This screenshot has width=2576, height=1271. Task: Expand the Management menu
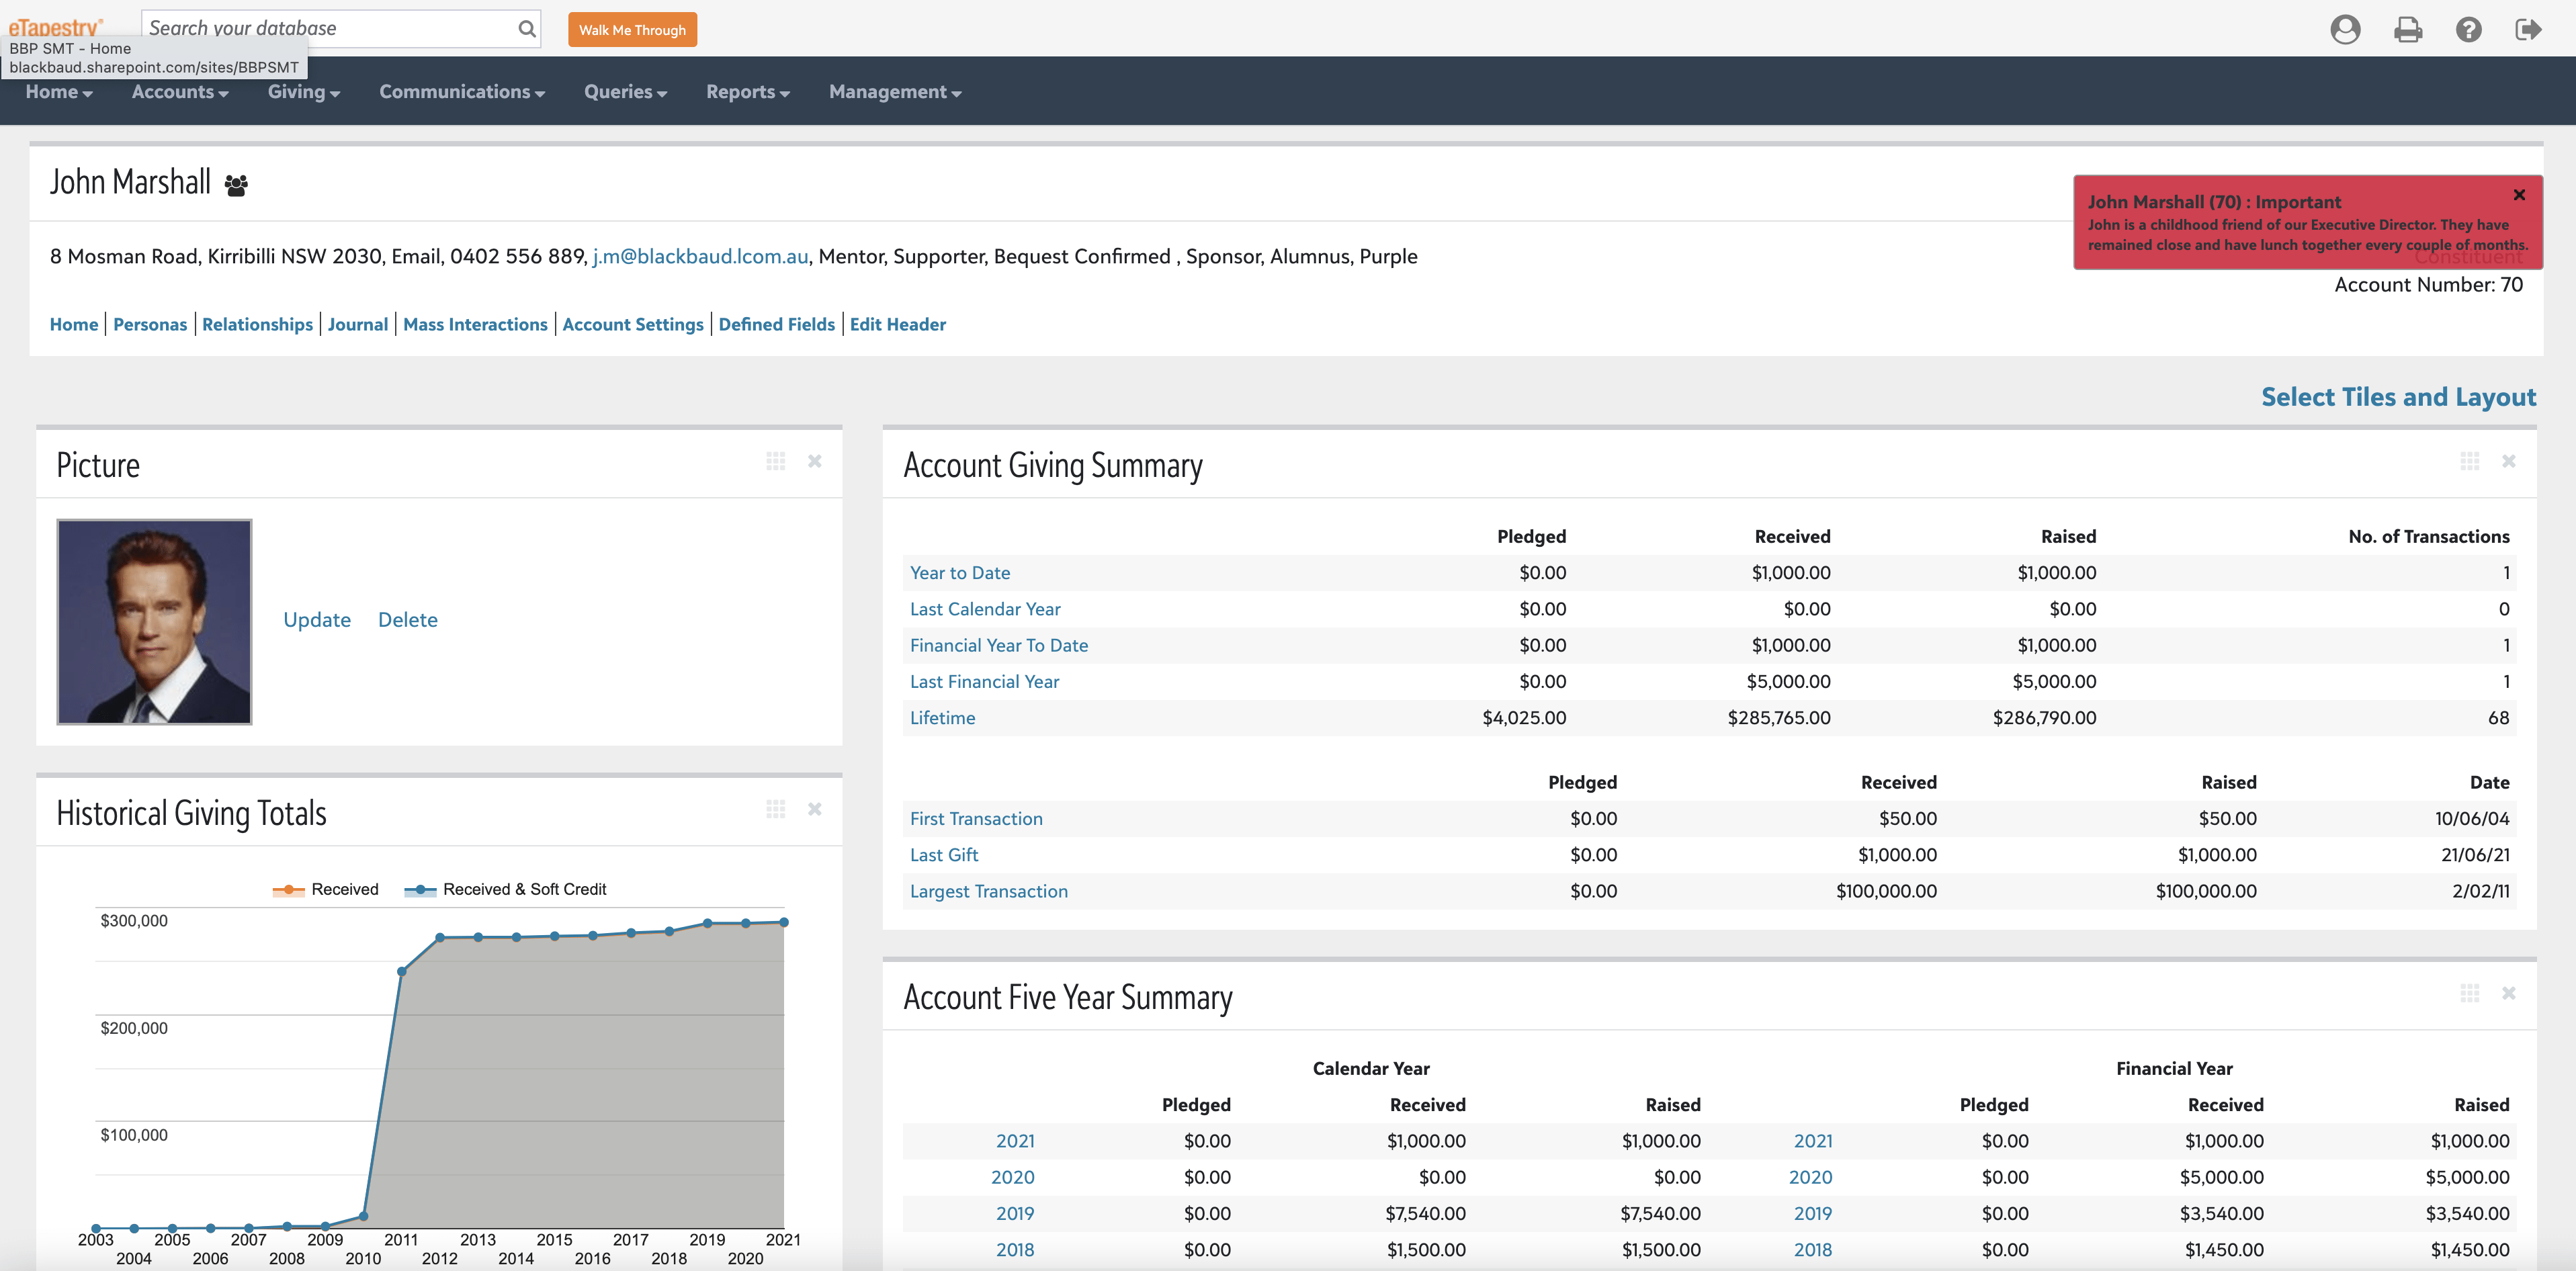tap(895, 92)
